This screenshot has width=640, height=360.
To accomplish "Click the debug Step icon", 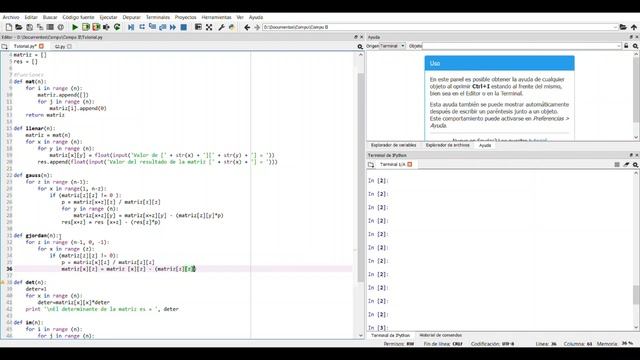I will pos(142,27).
